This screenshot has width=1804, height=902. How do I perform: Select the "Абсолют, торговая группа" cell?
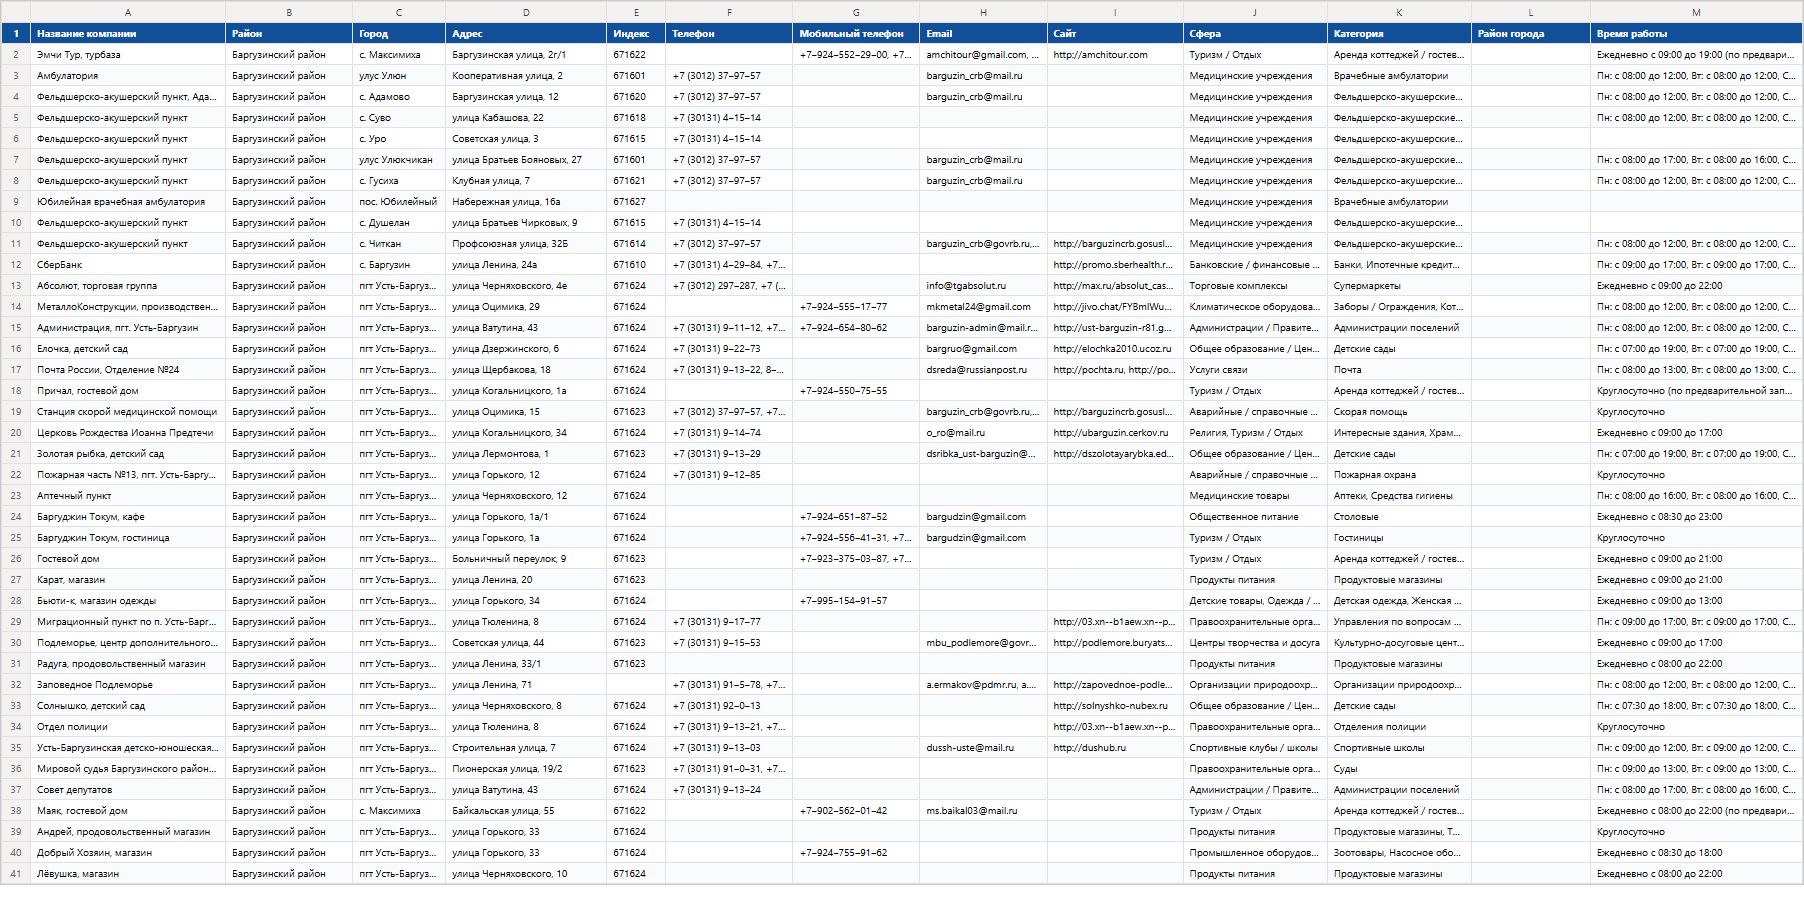coord(128,286)
